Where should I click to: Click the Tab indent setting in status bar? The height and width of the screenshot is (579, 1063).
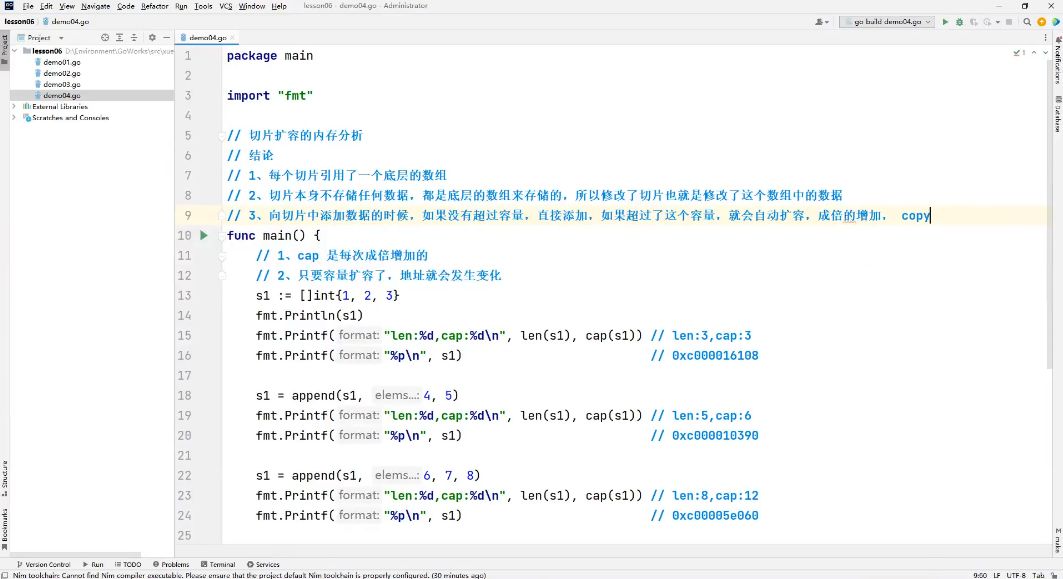(1038, 575)
